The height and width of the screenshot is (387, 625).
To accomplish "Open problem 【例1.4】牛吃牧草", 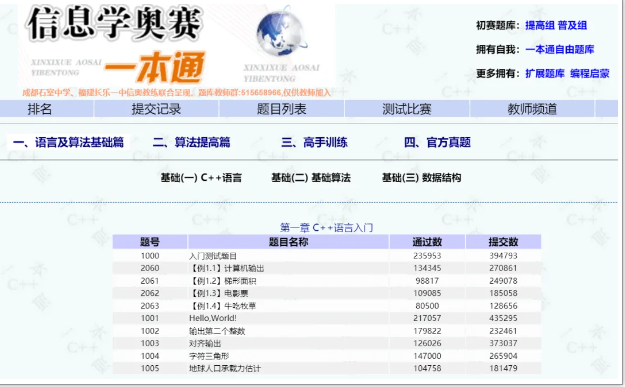I will click(222, 306).
